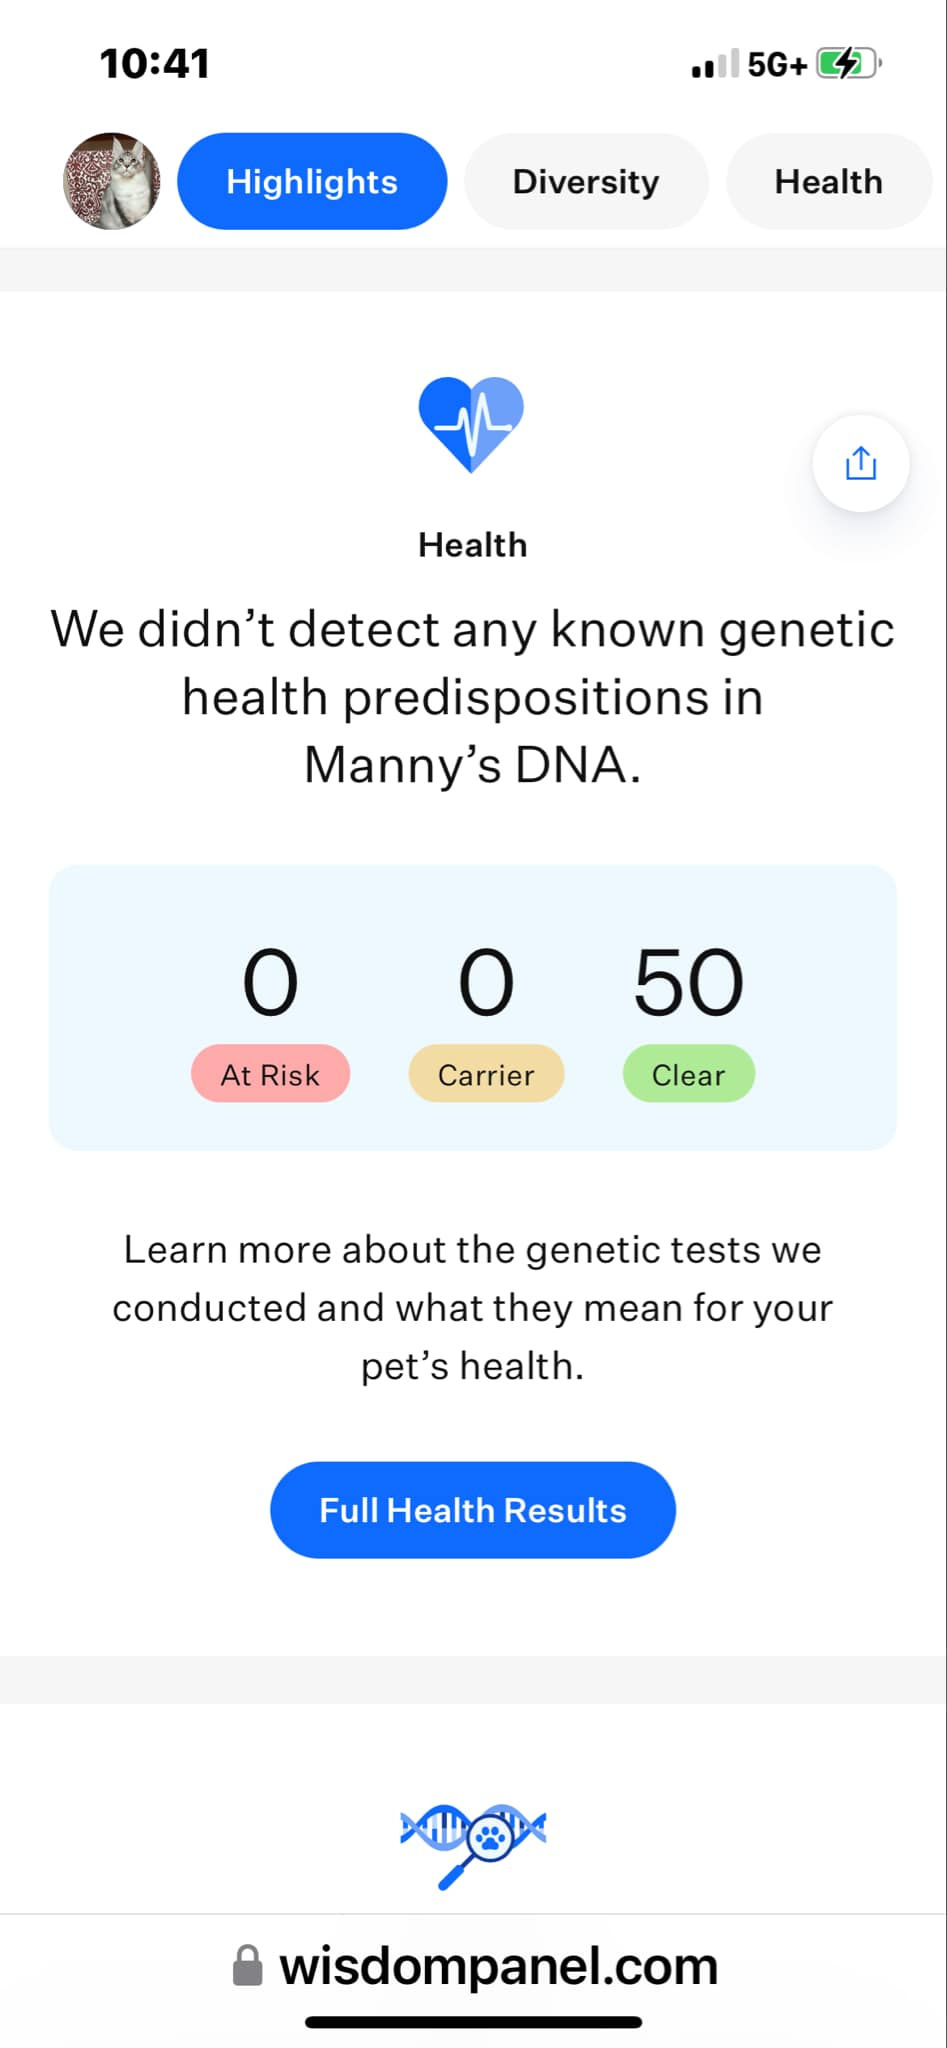Select the Highlights tab
The height and width of the screenshot is (2048, 947).
click(x=312, y=181)
